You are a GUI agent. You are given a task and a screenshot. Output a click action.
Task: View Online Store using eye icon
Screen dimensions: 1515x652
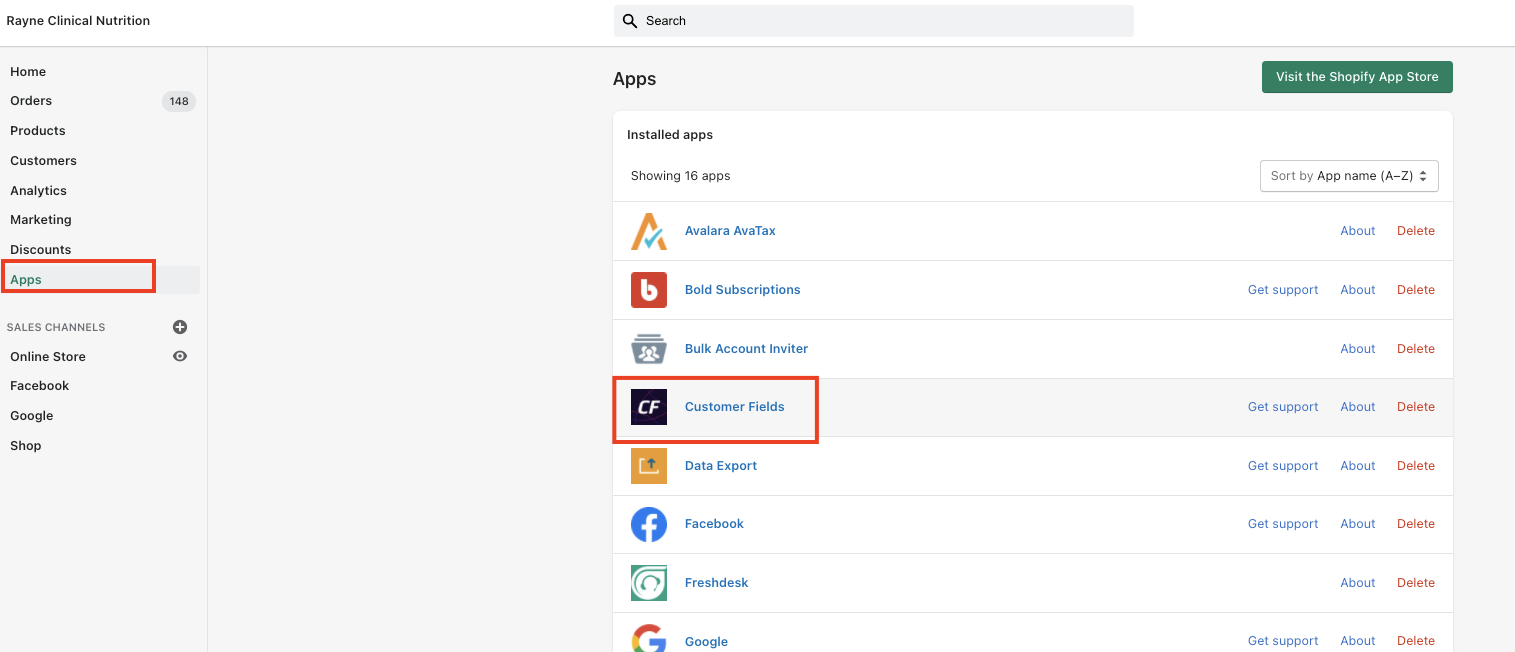point(180,356)
